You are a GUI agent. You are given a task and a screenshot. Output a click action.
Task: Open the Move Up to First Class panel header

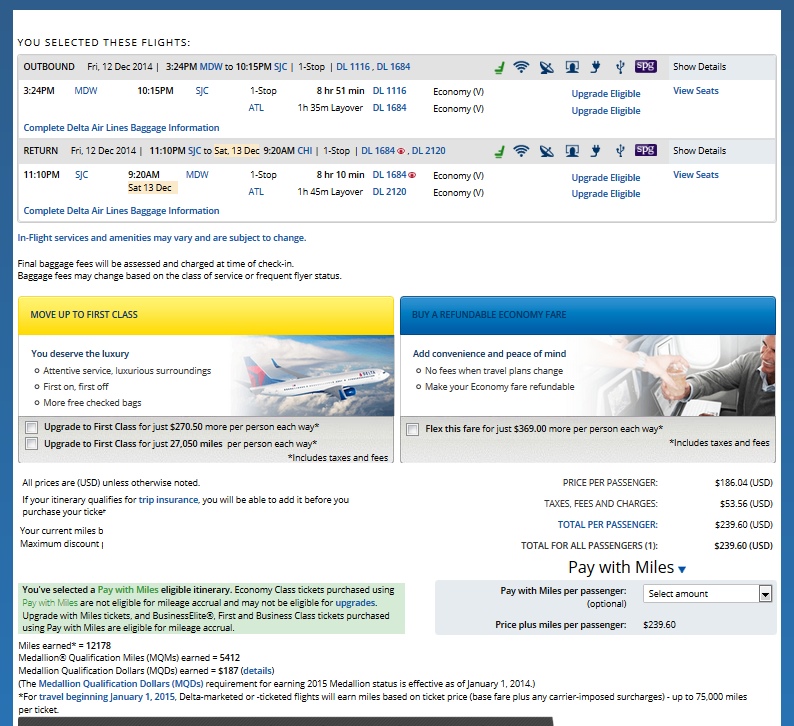pos(206,314)
